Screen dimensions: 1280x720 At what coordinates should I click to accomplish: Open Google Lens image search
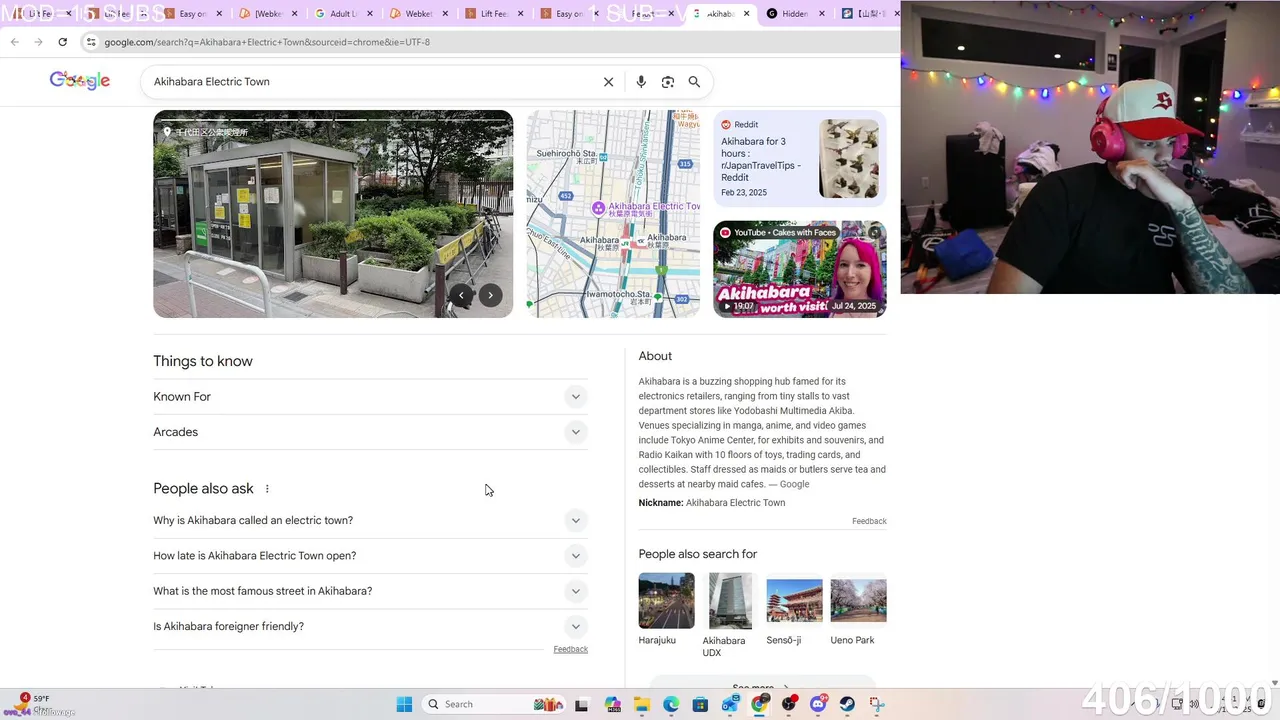coord(668,82)
